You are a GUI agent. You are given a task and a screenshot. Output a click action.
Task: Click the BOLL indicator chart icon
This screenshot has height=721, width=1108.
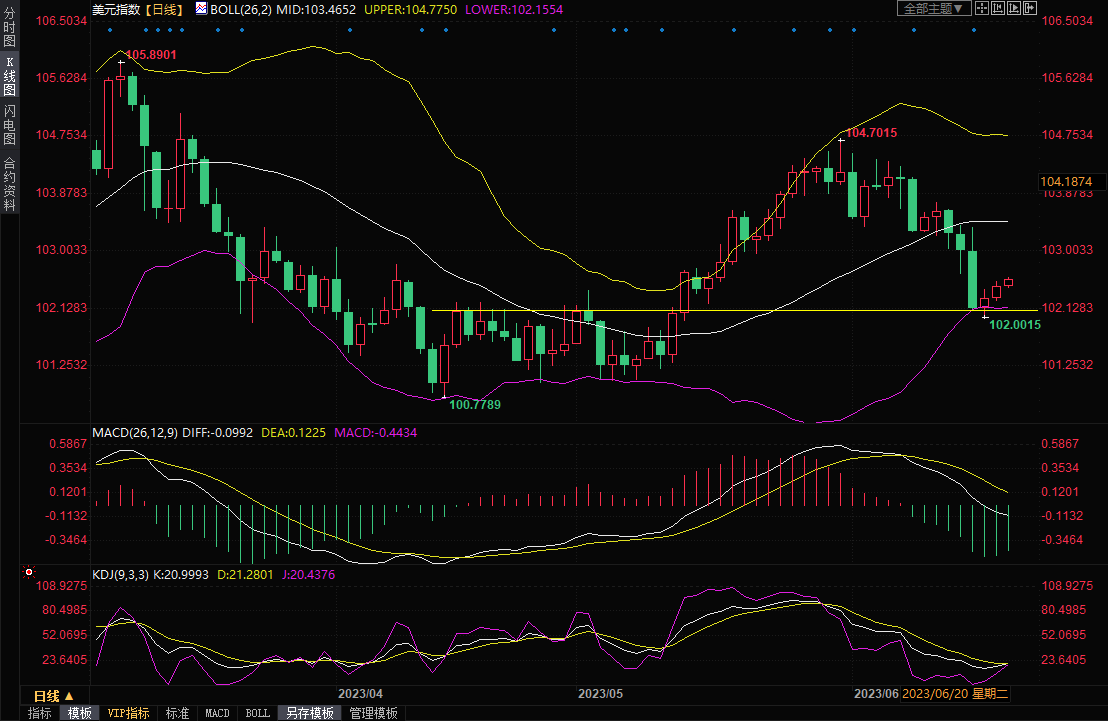[x=202, y=9]
